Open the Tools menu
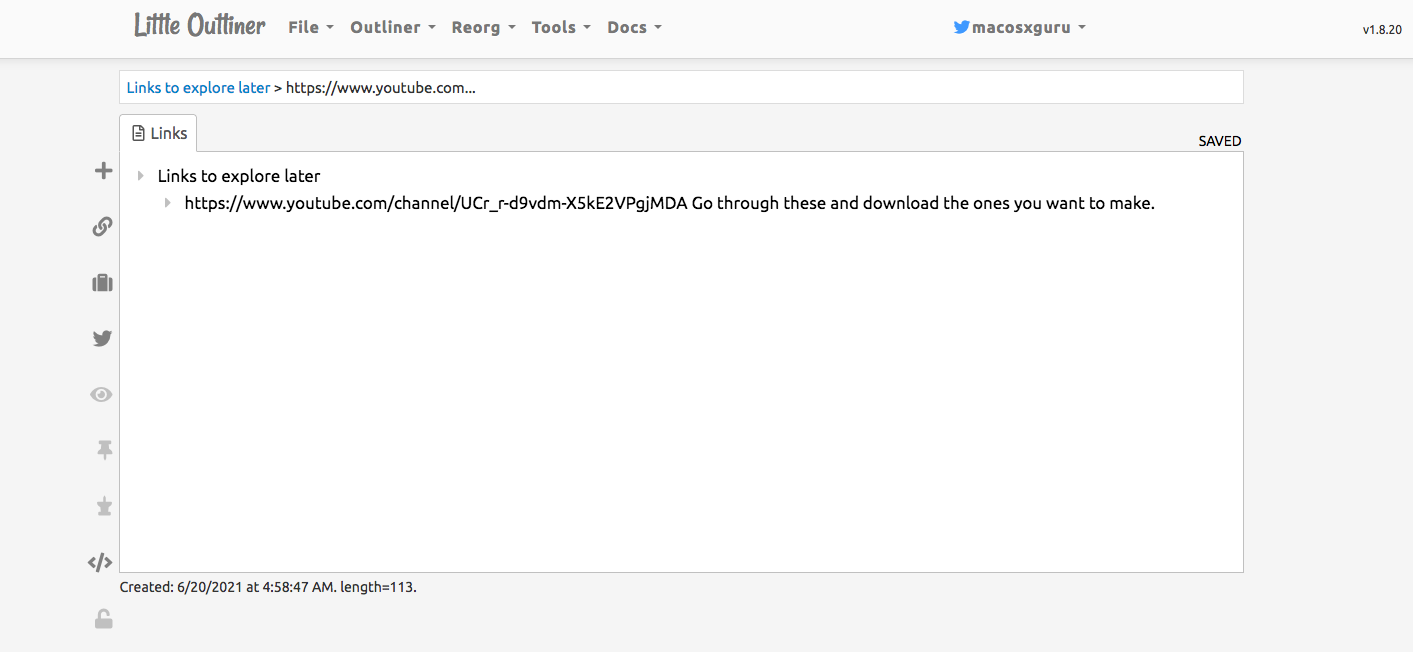1413x652 pixels. (561, 28)
